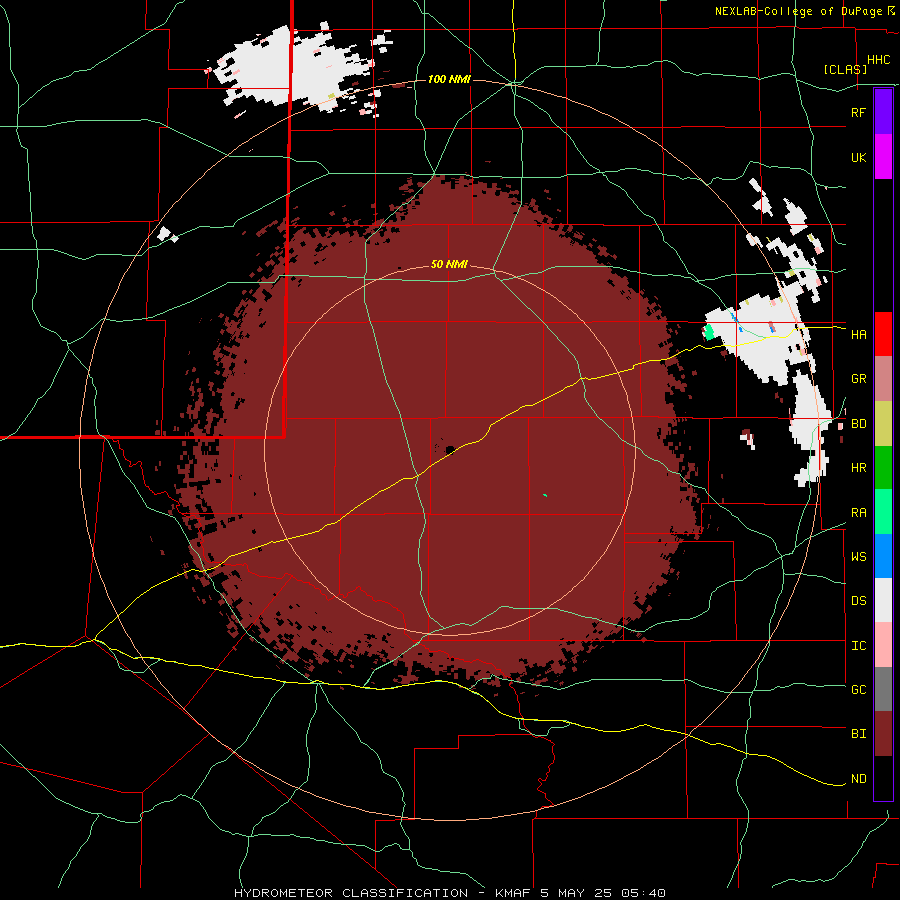Click the BI dark-red legend swatch
900x900 pixels.
[883, 734]
